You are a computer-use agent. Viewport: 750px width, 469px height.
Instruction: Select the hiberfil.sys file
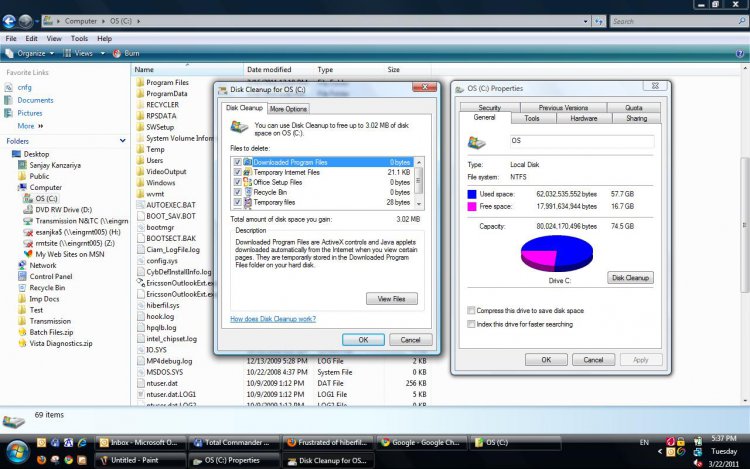click(x=163, y=305)
